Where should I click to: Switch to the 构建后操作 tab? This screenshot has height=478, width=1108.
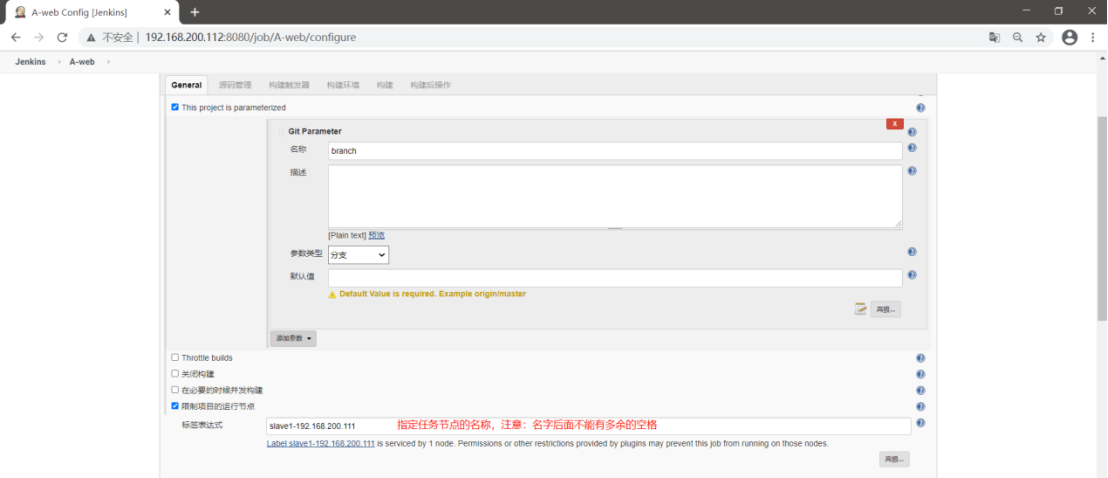[430, 85]
